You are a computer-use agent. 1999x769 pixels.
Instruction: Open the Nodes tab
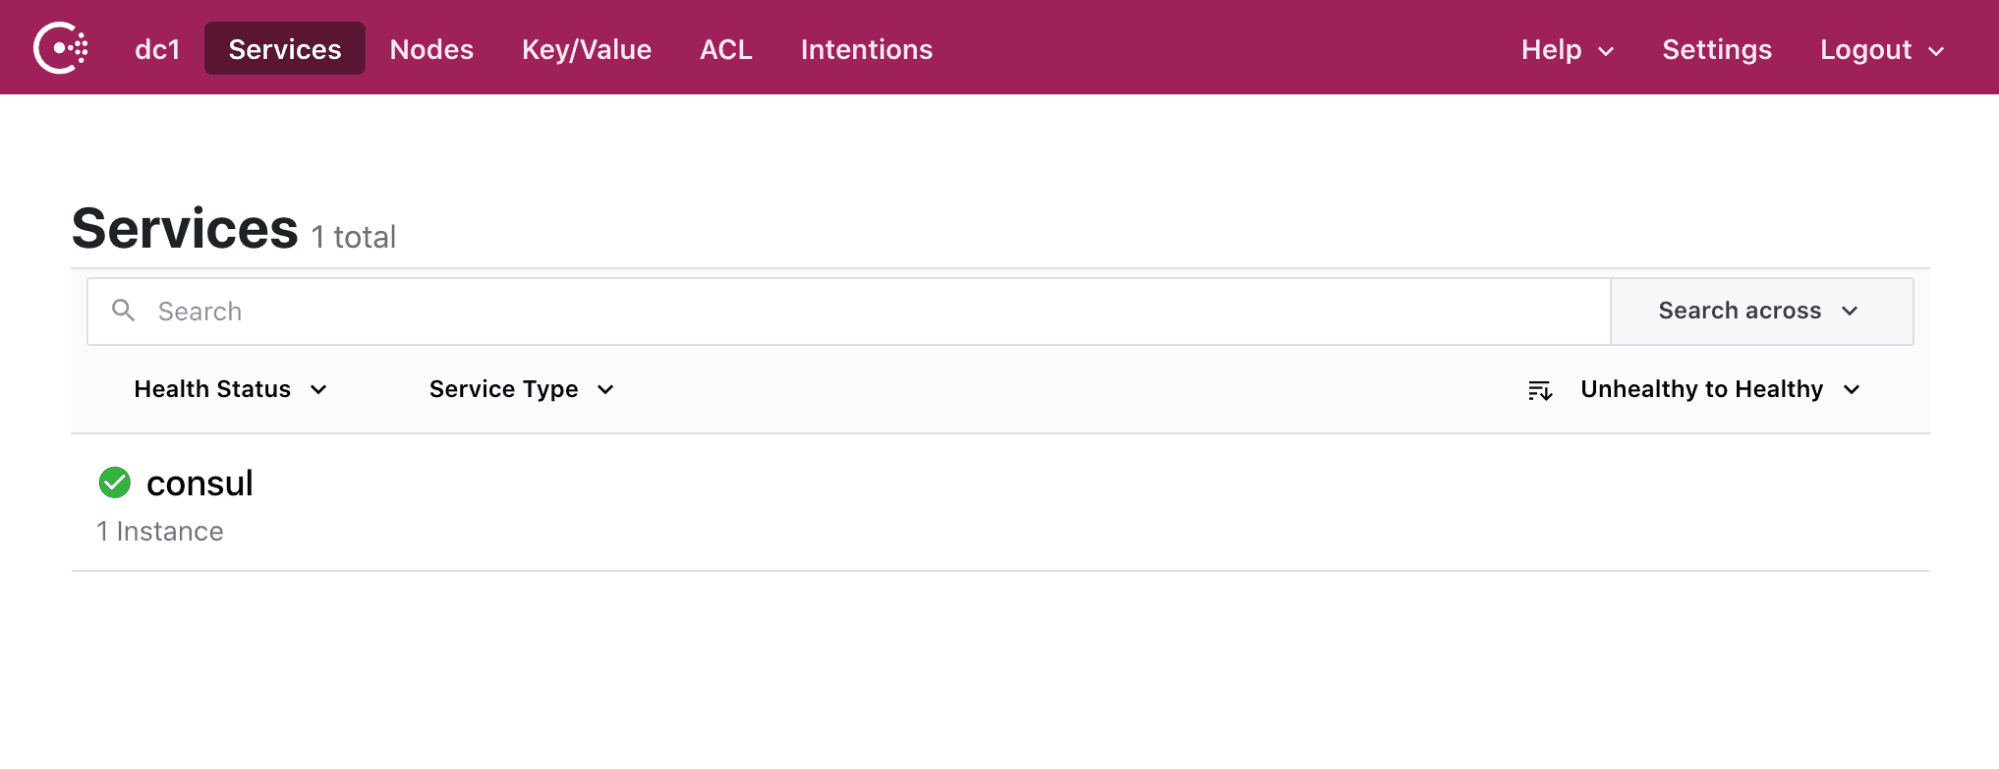pyautogui.click(x=431, y=49)
